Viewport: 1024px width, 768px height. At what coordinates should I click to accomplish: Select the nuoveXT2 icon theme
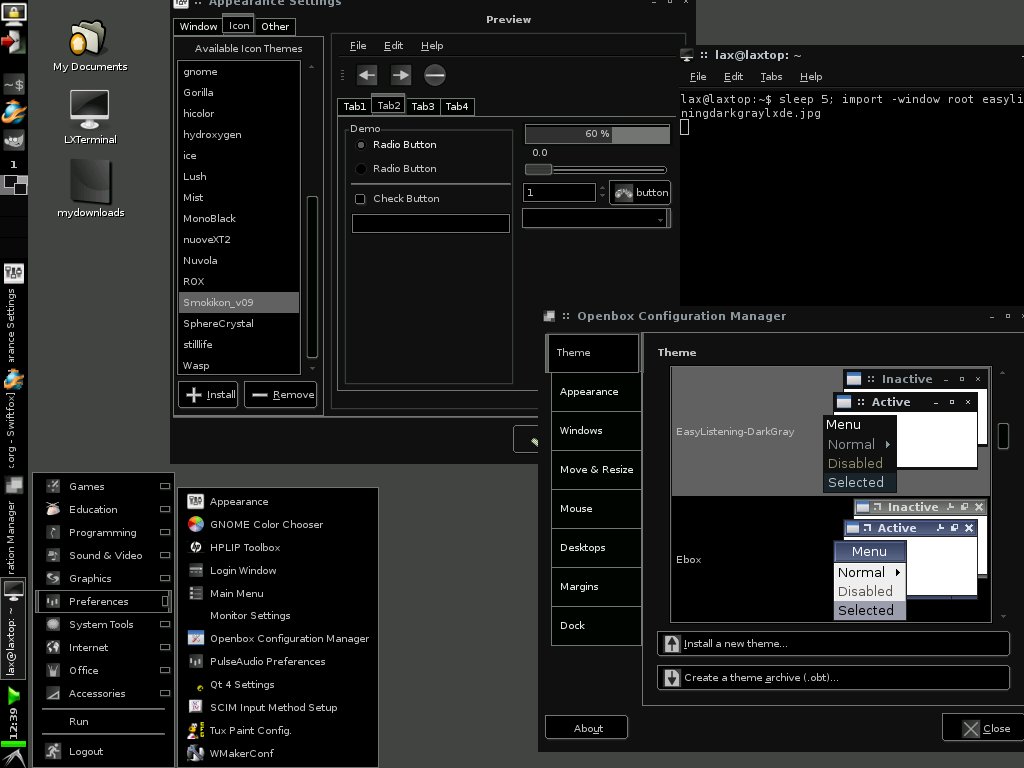click(x=238, y=239)
